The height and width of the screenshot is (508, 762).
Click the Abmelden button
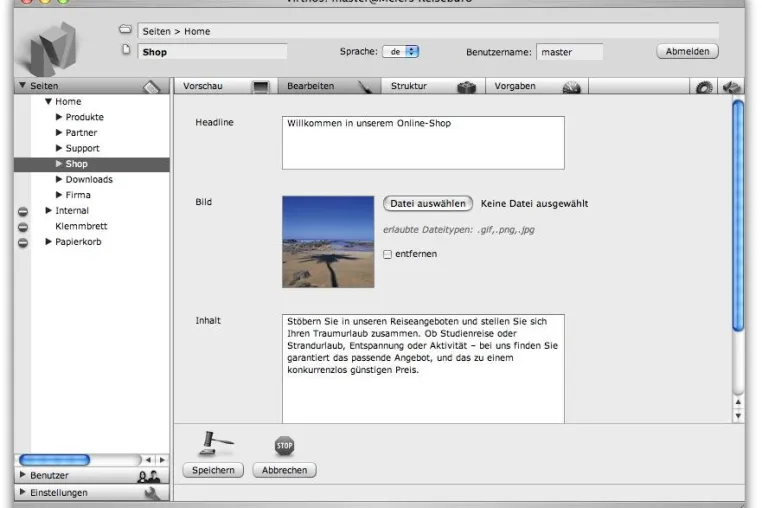pos(687,52)
